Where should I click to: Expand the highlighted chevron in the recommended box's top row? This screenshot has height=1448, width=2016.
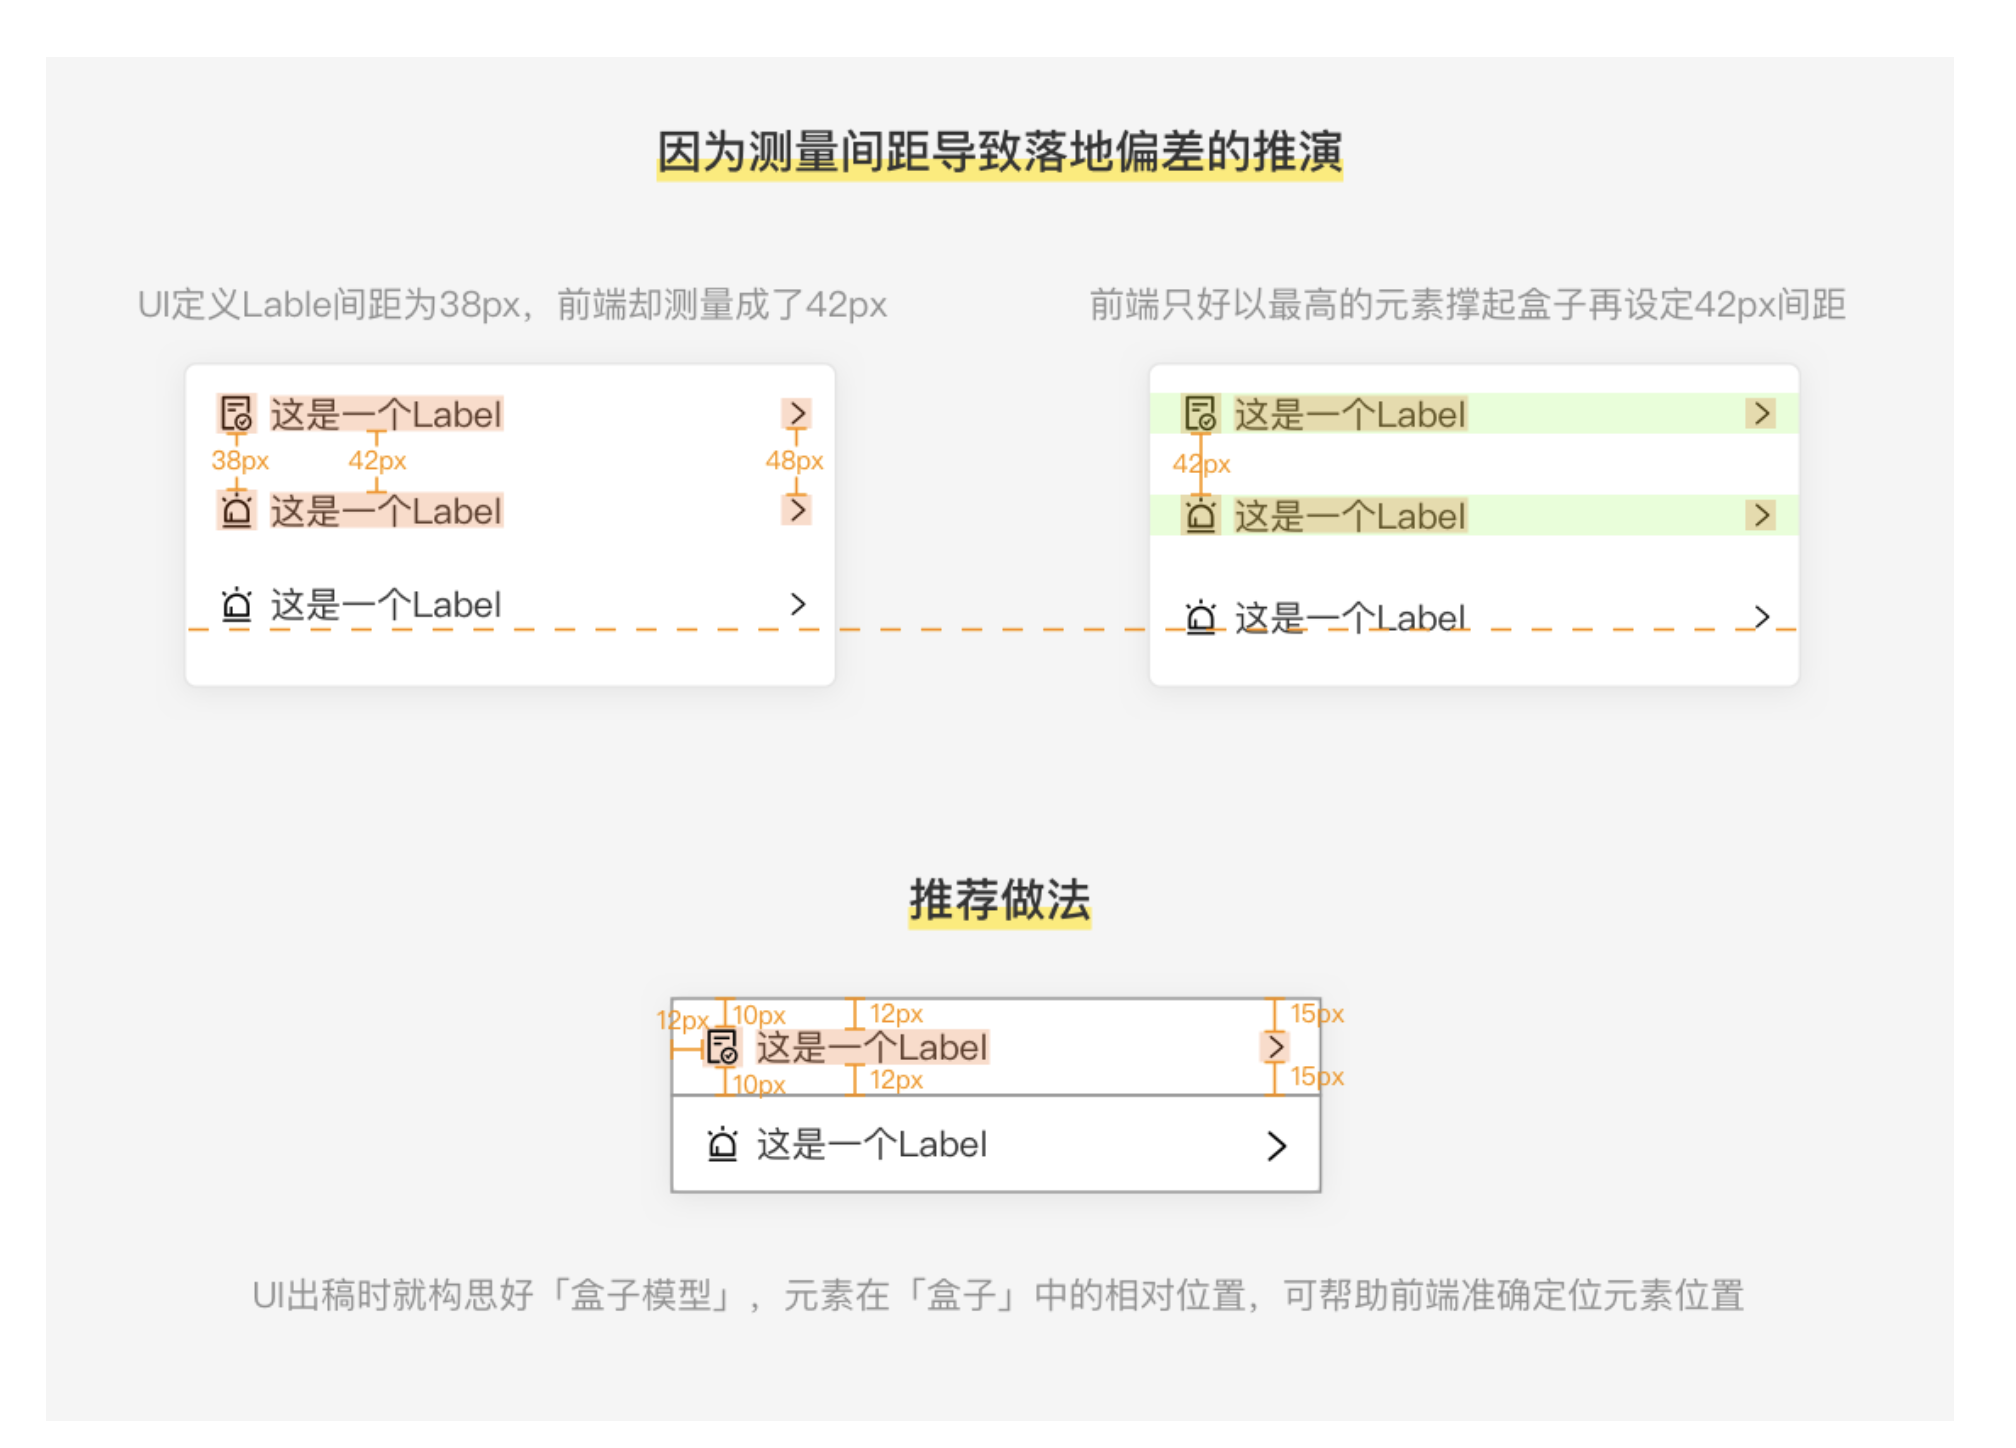click(1275, 1048)
